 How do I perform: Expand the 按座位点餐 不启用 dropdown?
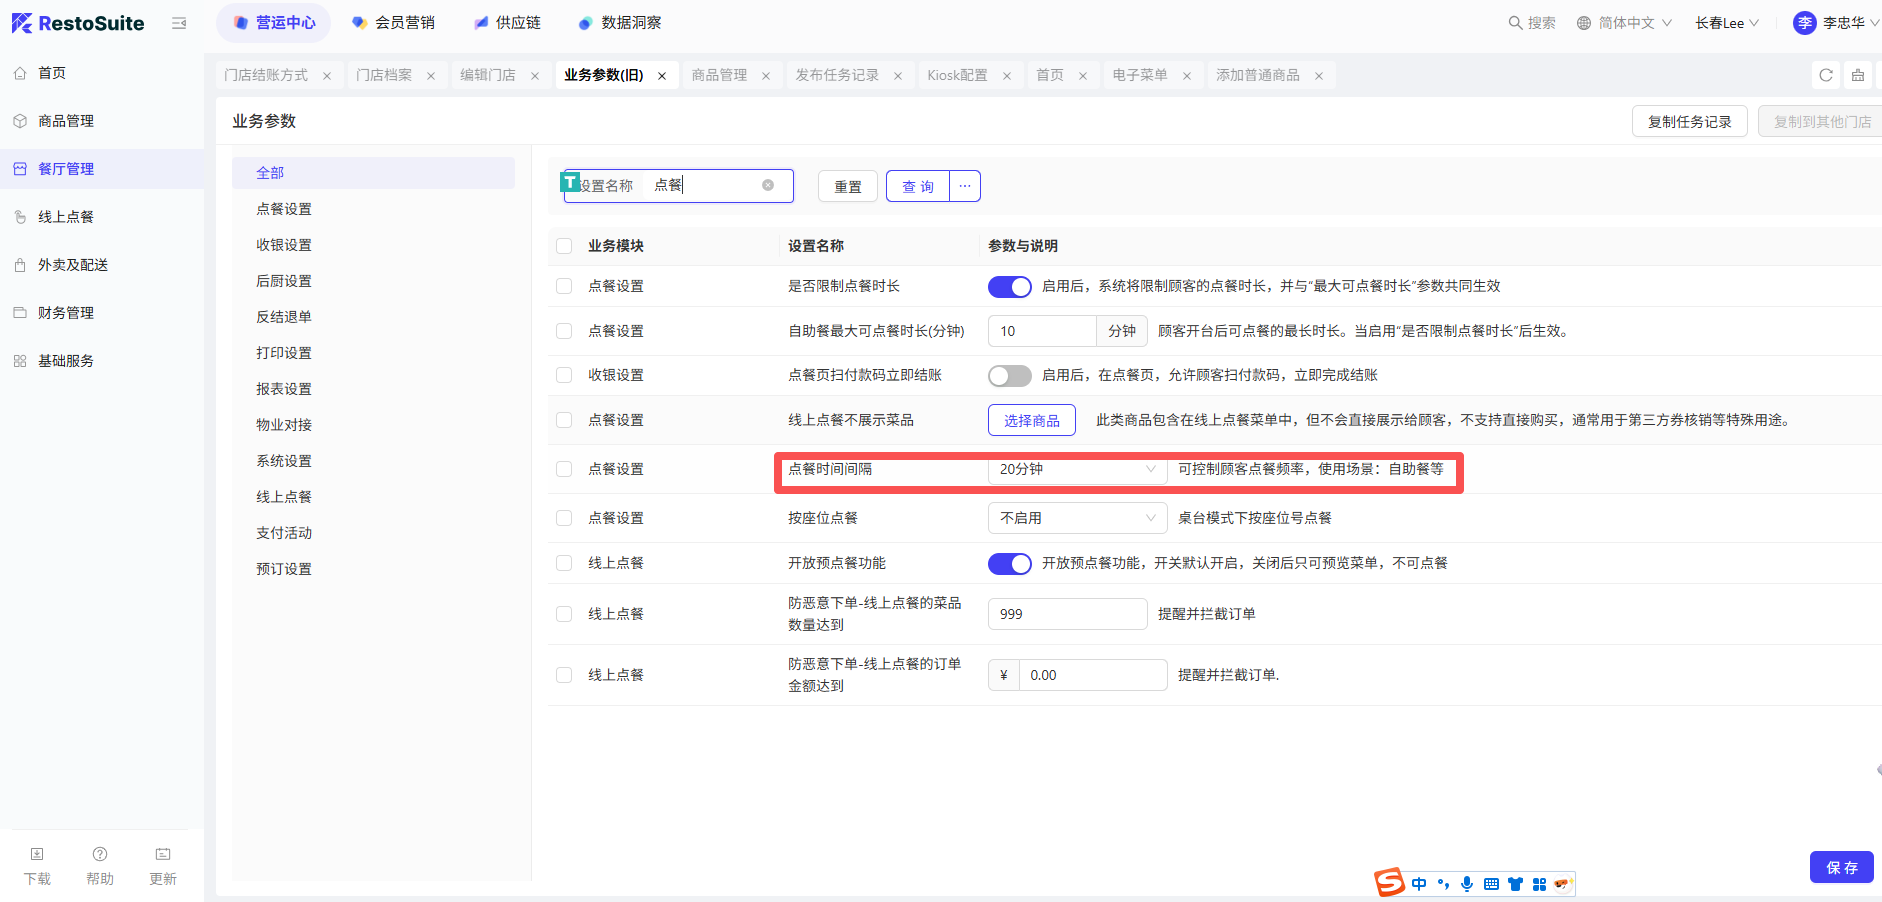click(x=1076, y=518)
